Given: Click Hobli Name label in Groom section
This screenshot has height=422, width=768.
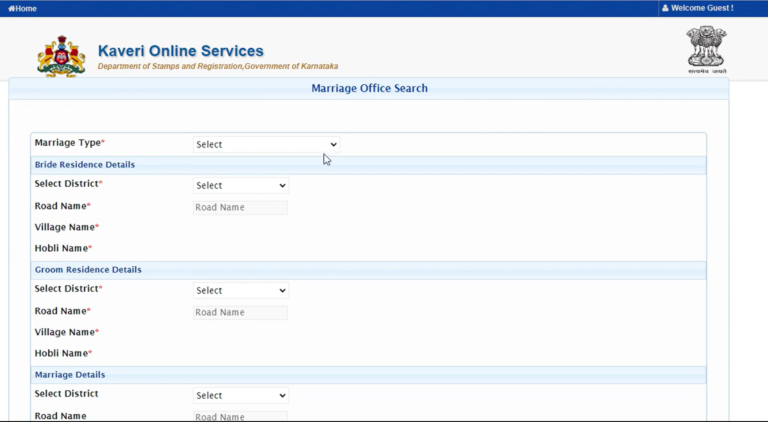Looking at the screenshot, I should 63,353.
